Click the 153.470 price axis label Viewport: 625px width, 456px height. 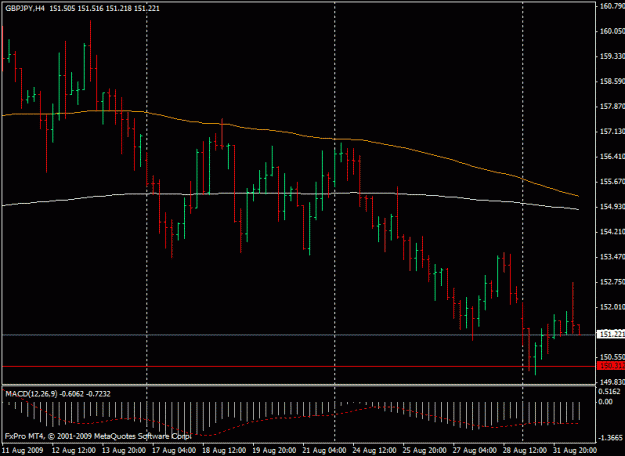tap(612, 257)
